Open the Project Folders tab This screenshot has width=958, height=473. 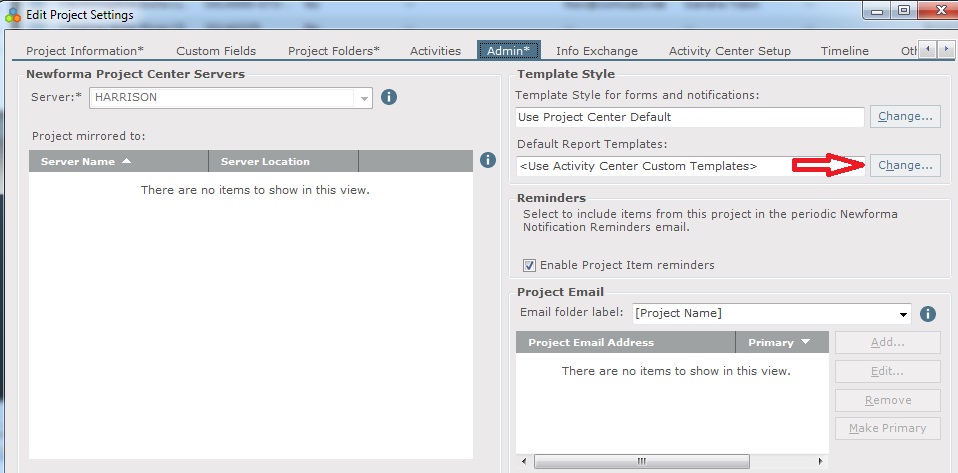click(x=334, y=51)
